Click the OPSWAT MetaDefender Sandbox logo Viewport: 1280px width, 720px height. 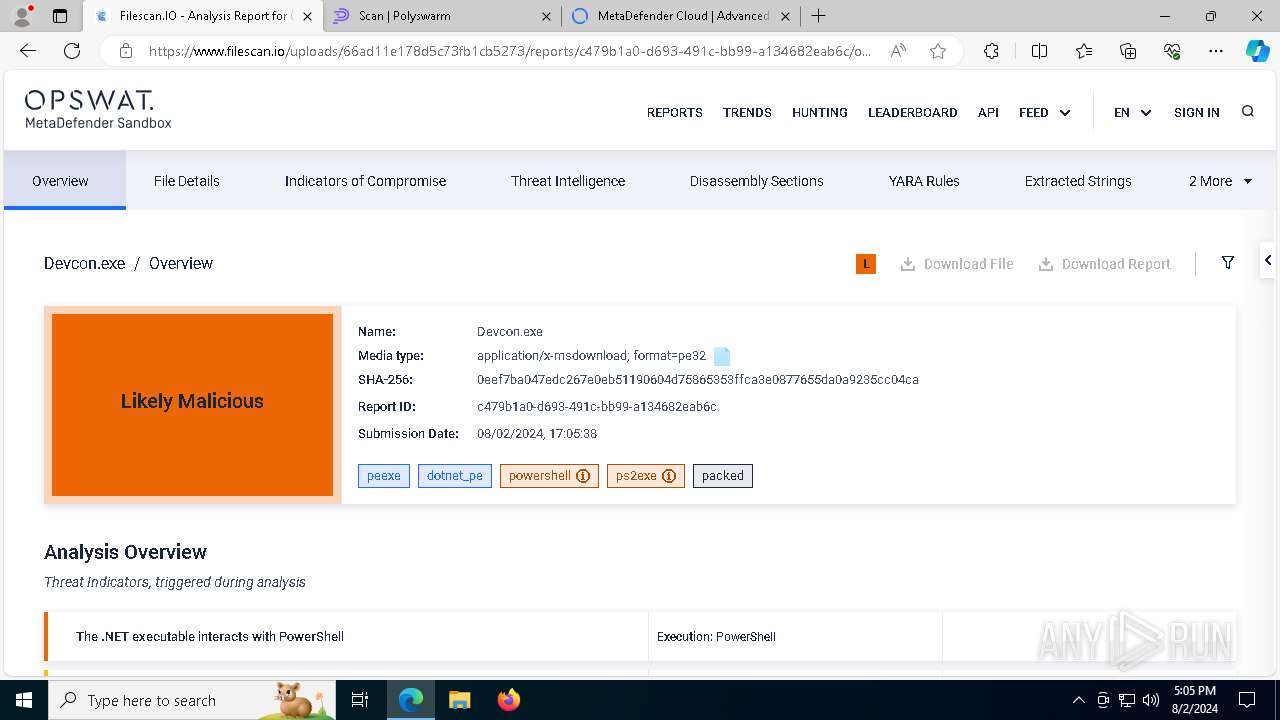click(98, 110)
